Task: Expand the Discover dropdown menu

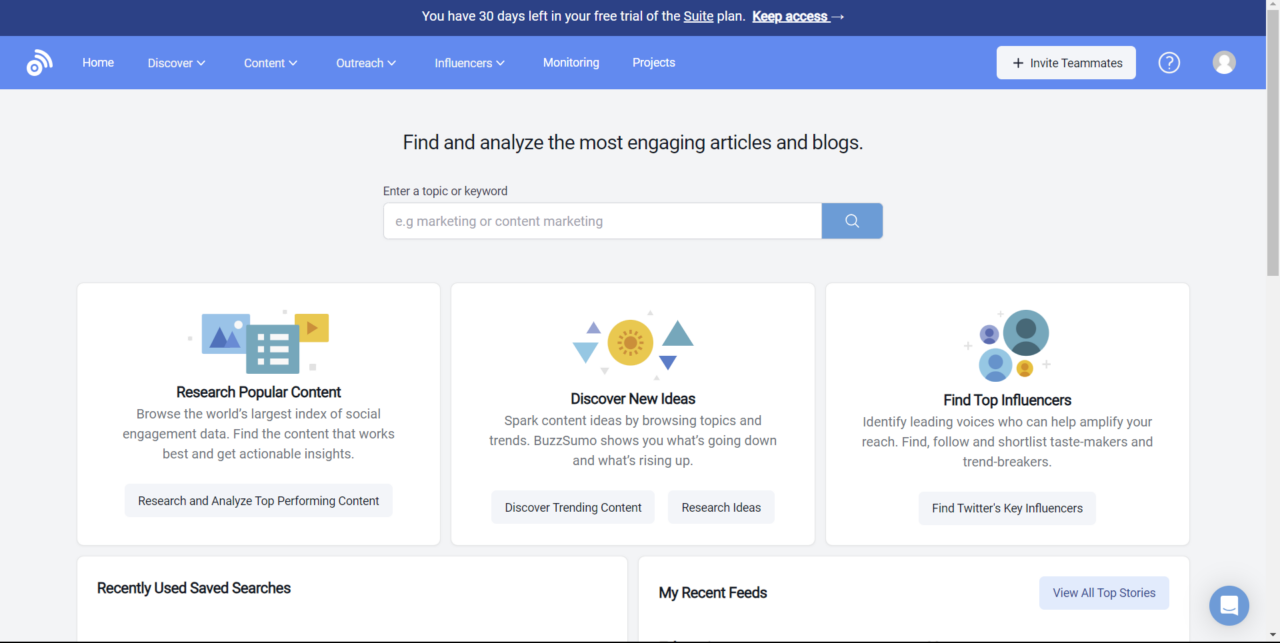Action: pos(176,63)
